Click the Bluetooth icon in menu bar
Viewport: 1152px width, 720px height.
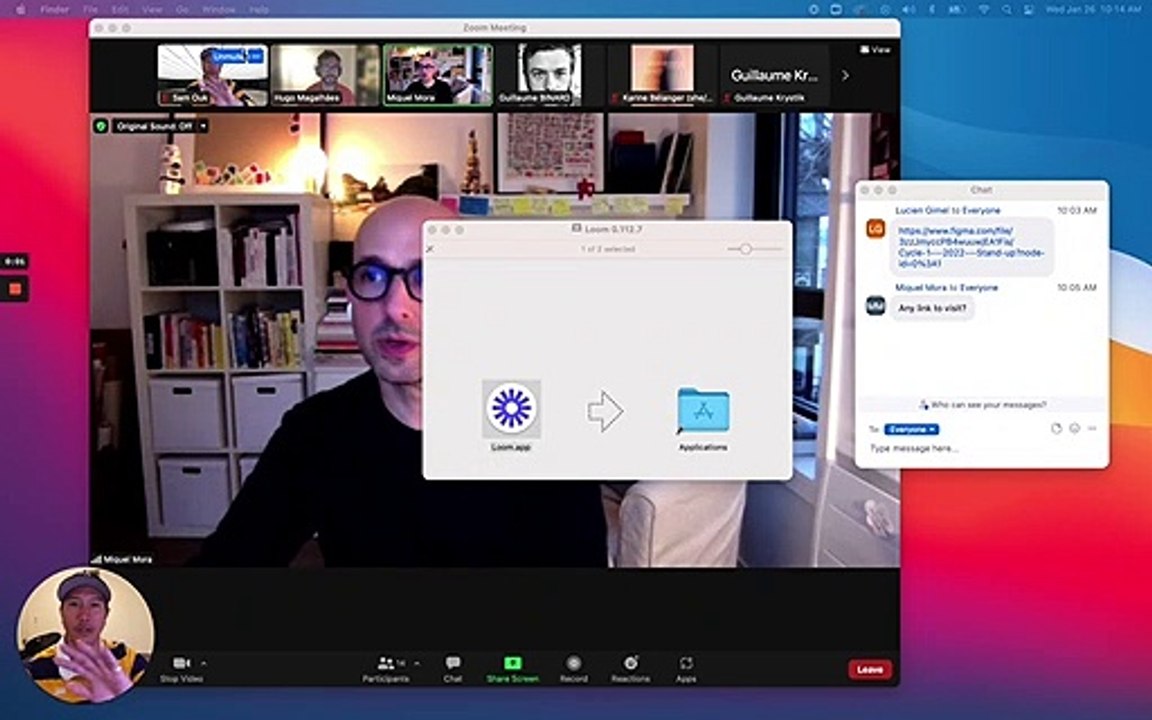[x=932, y=10]
